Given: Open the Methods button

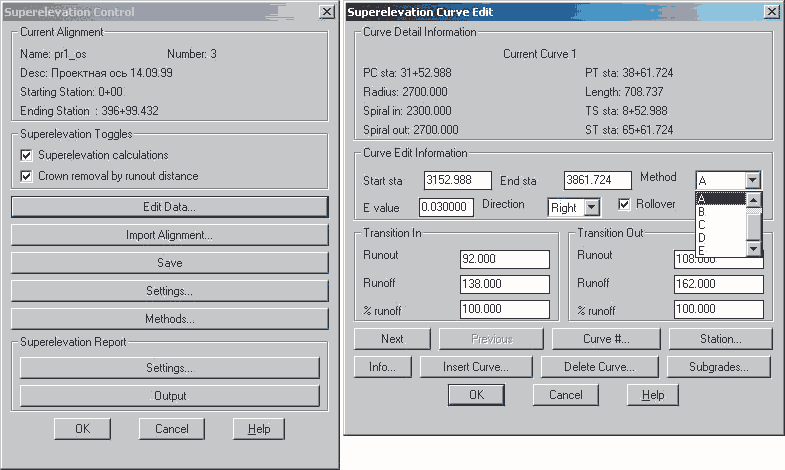Looking at the screenshot, I should point(169,319).
